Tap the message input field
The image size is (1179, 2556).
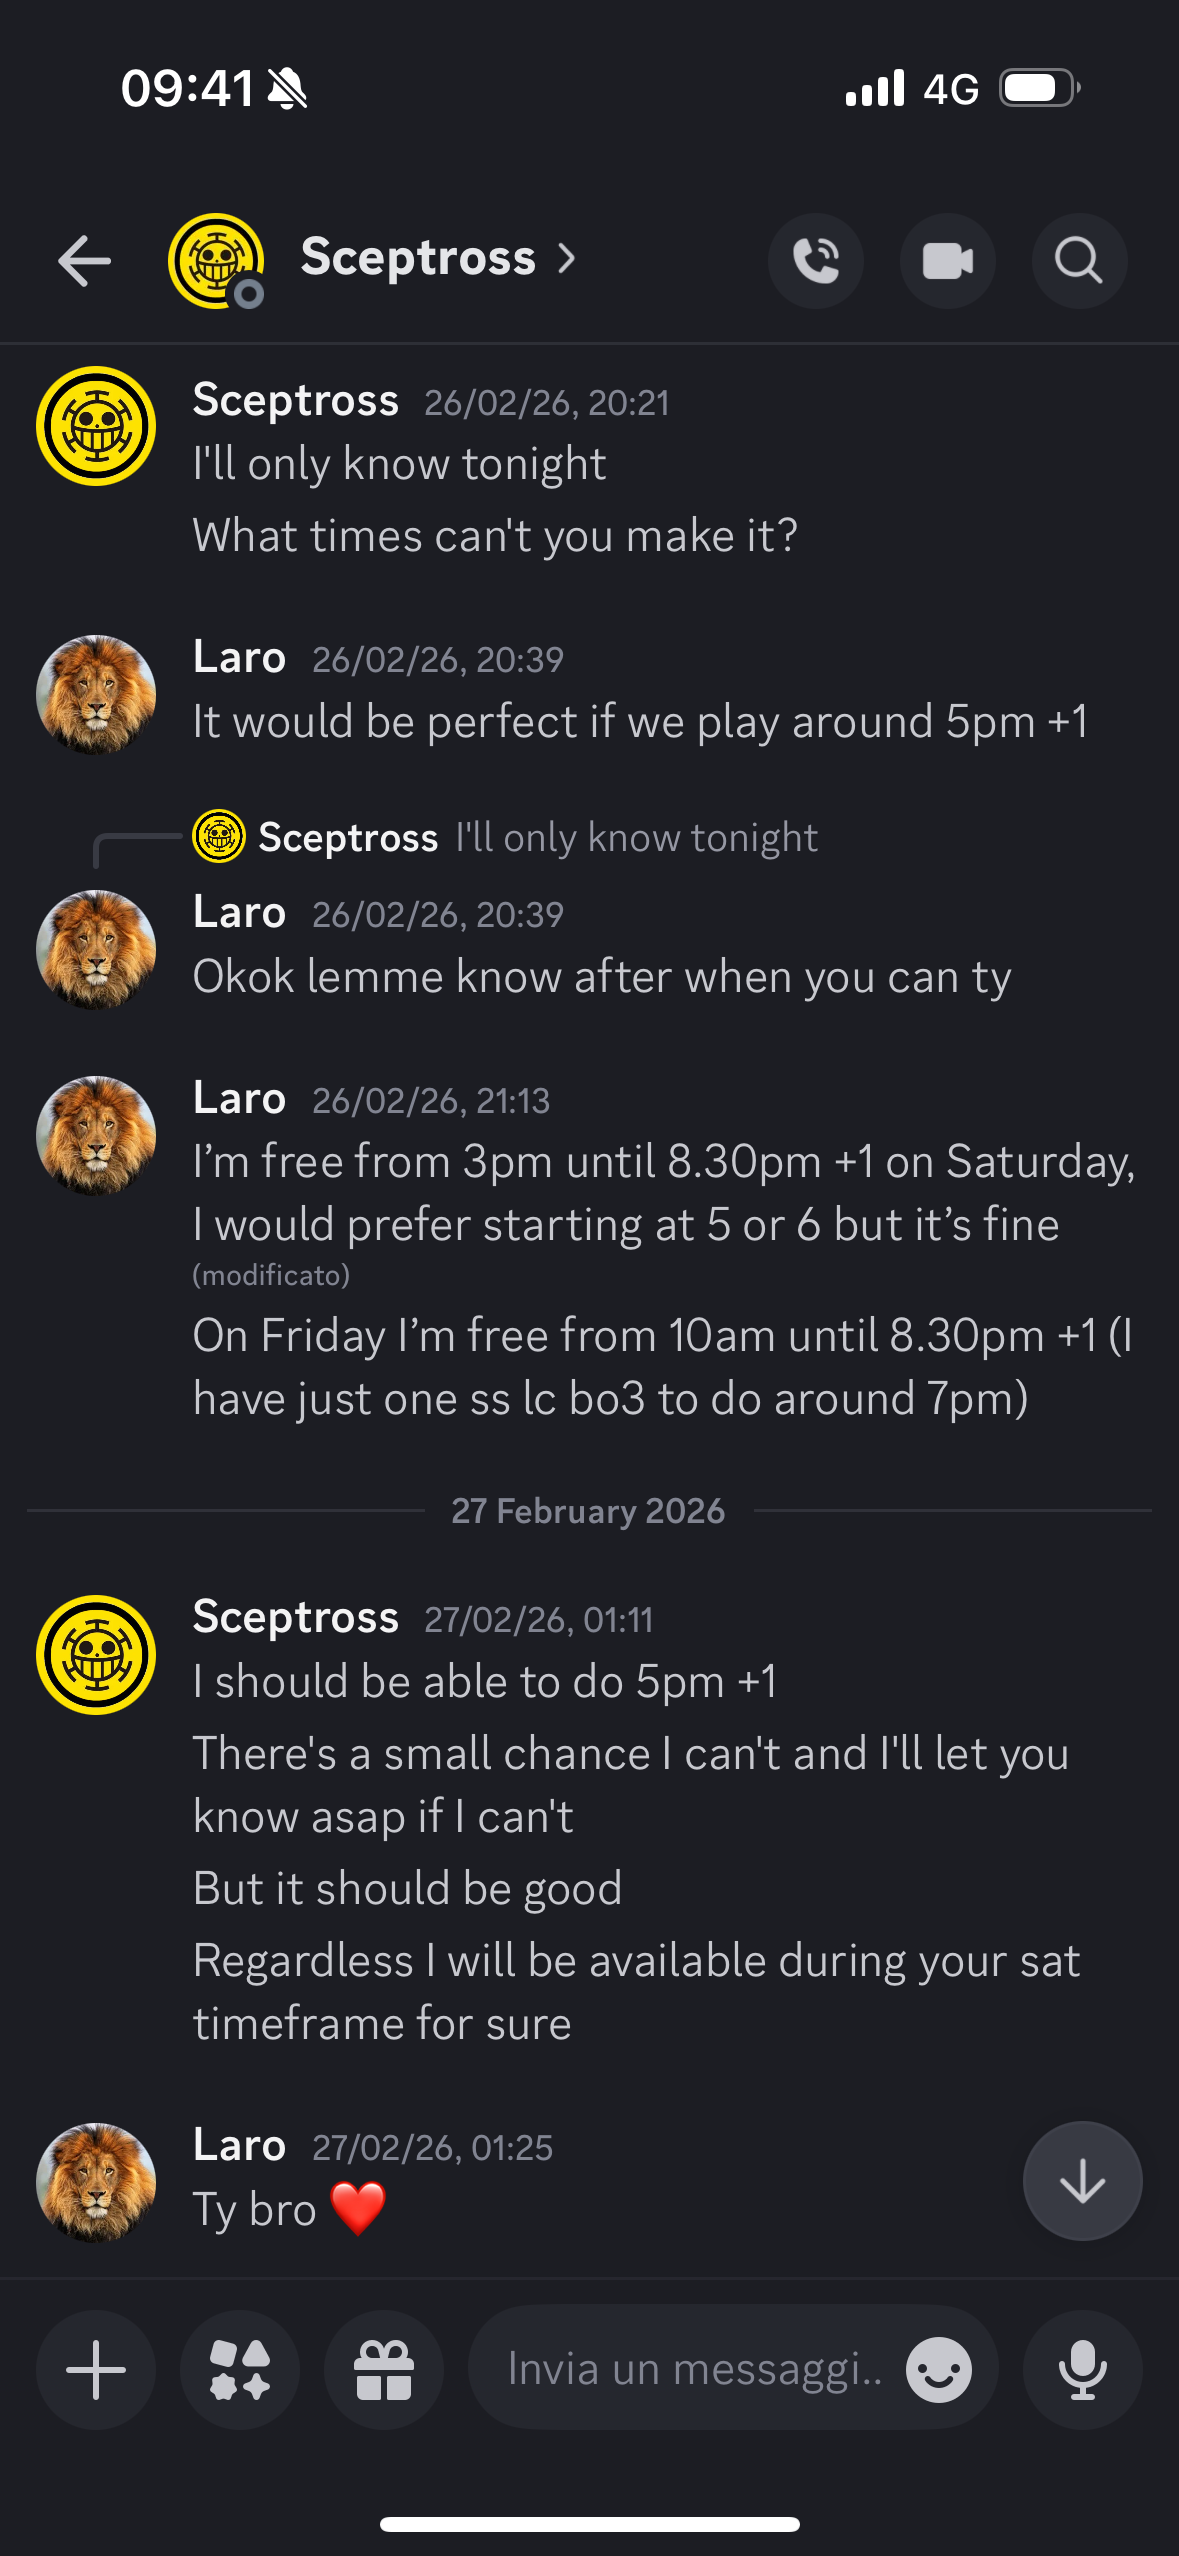[694, 2369]
